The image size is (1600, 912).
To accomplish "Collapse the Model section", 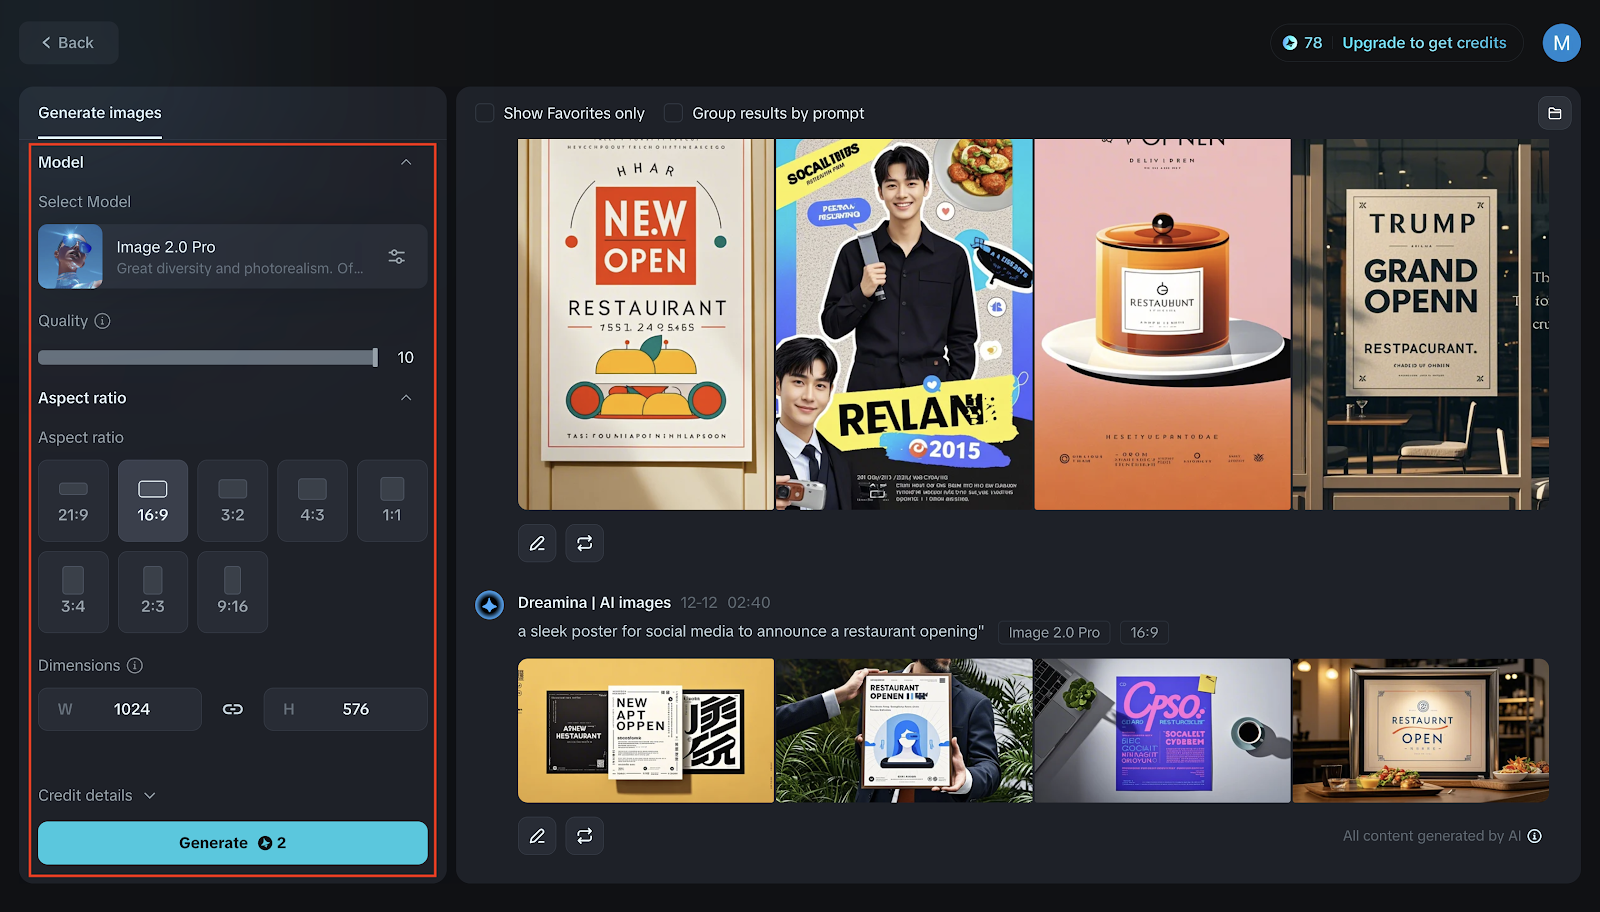I will click(x=406, y=162).
